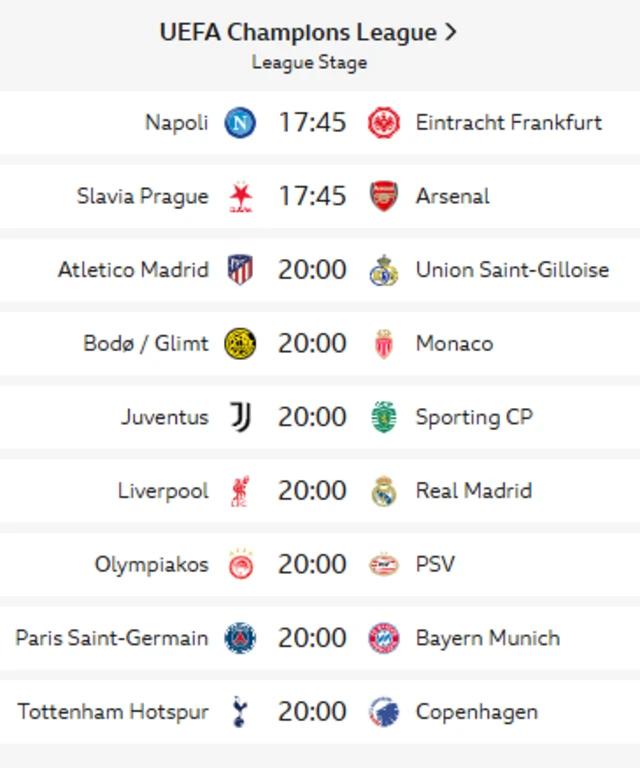Click the Napoli club crest
Viewport: 640px width, 768px height.
(240, 123)
